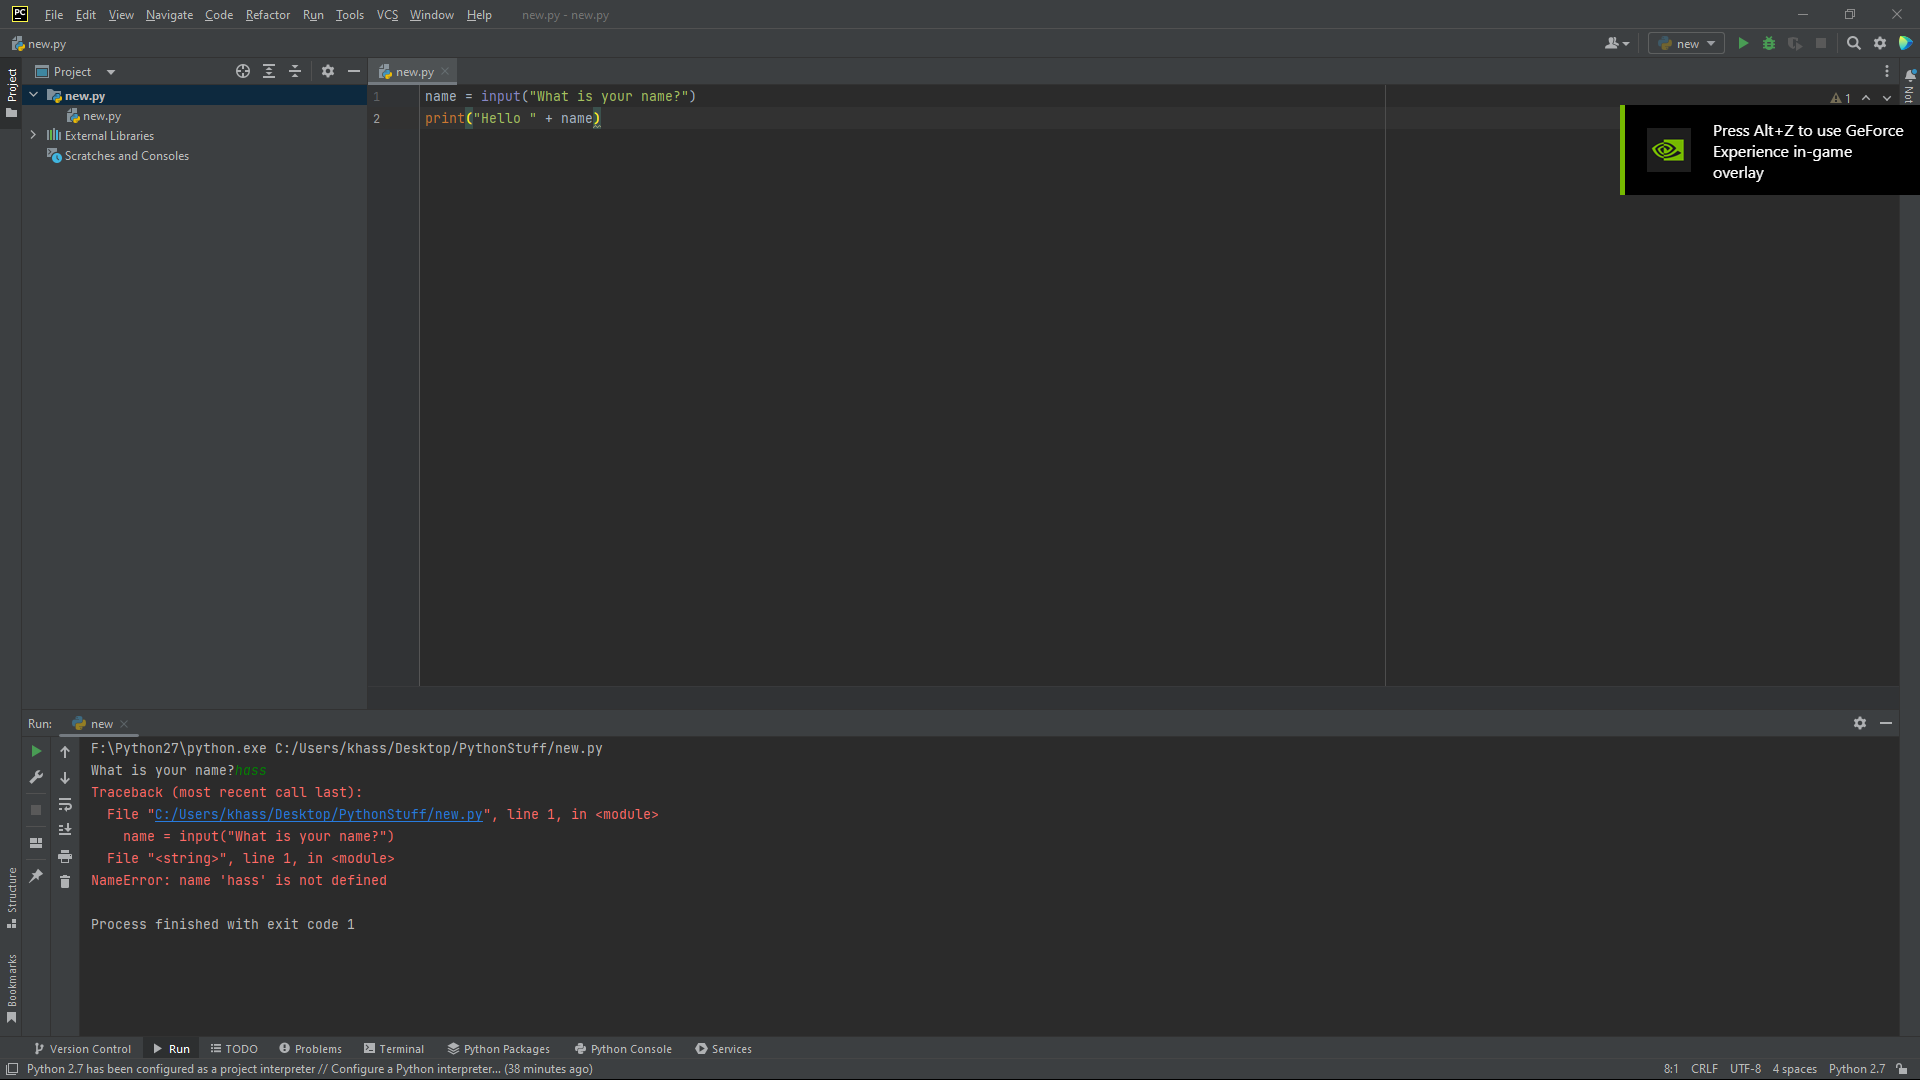This screenshot has height=1080, width=1920.
Task: Run the 'new' configuration with the green play icon
Action: click(1743, 43)
